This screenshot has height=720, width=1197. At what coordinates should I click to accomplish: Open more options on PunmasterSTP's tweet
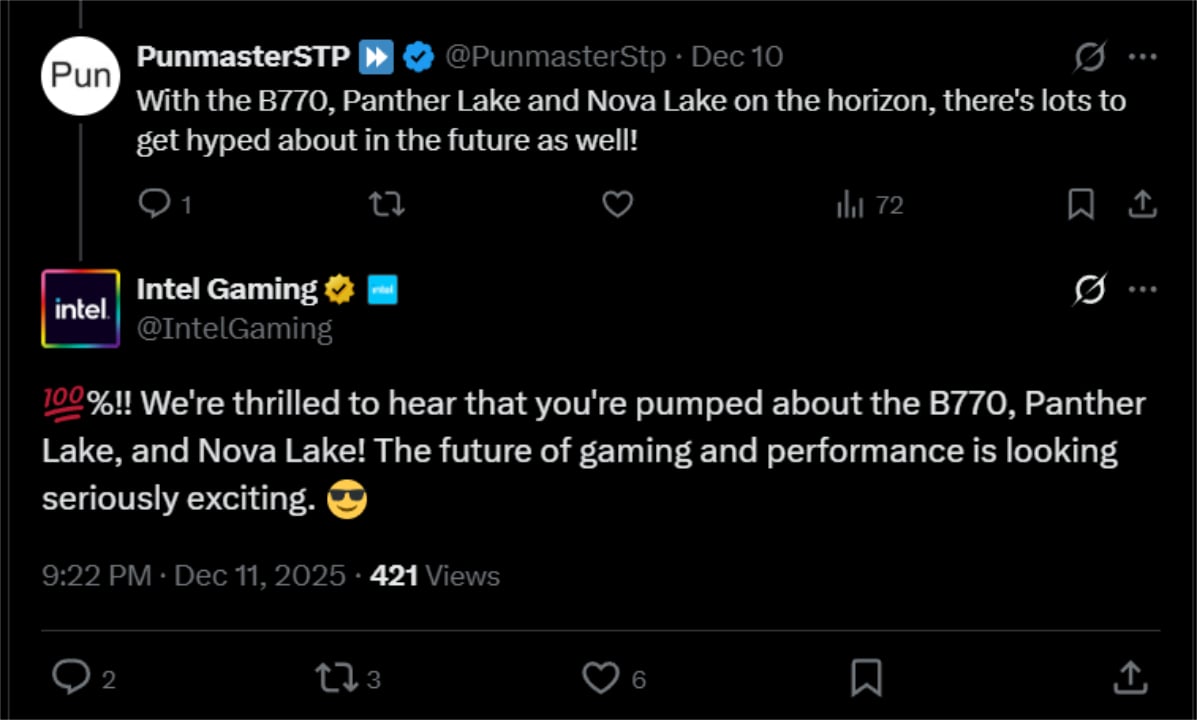pos(1143,57)
